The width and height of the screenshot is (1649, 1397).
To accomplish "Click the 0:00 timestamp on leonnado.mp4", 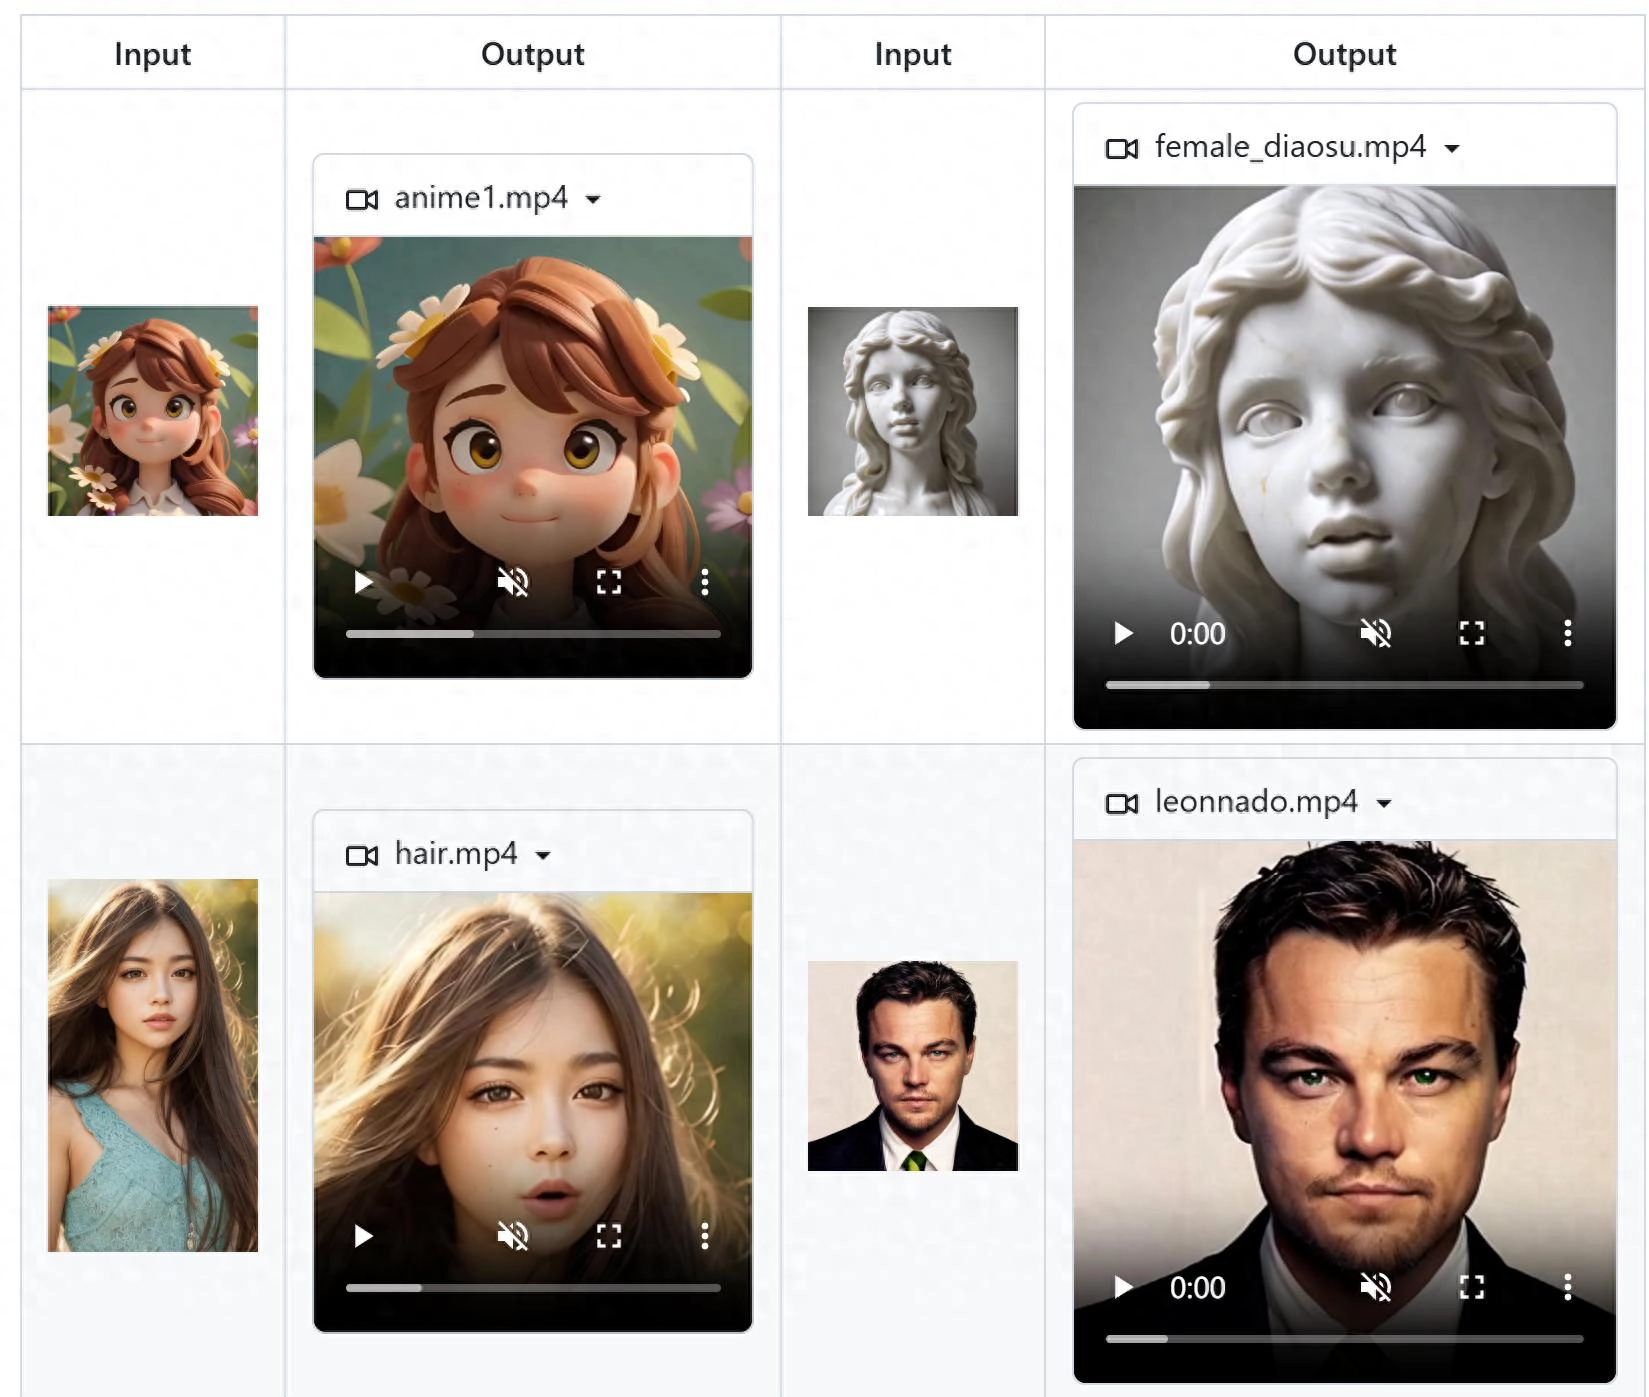I will (x=1197, y=1288).
